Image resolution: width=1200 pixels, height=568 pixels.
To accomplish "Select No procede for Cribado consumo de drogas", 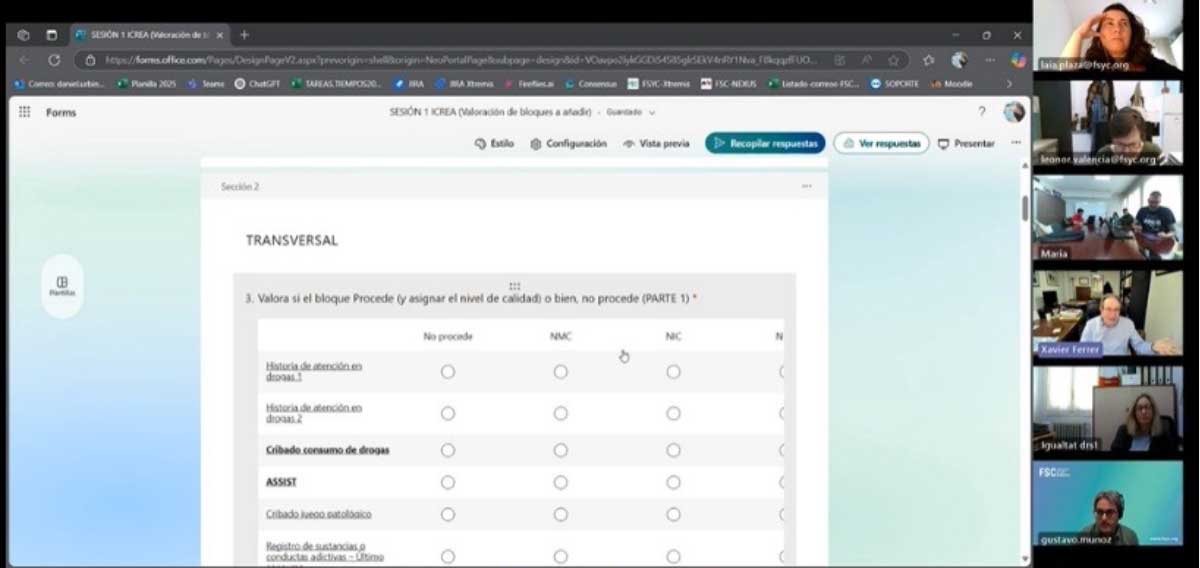I will (448, 451).
